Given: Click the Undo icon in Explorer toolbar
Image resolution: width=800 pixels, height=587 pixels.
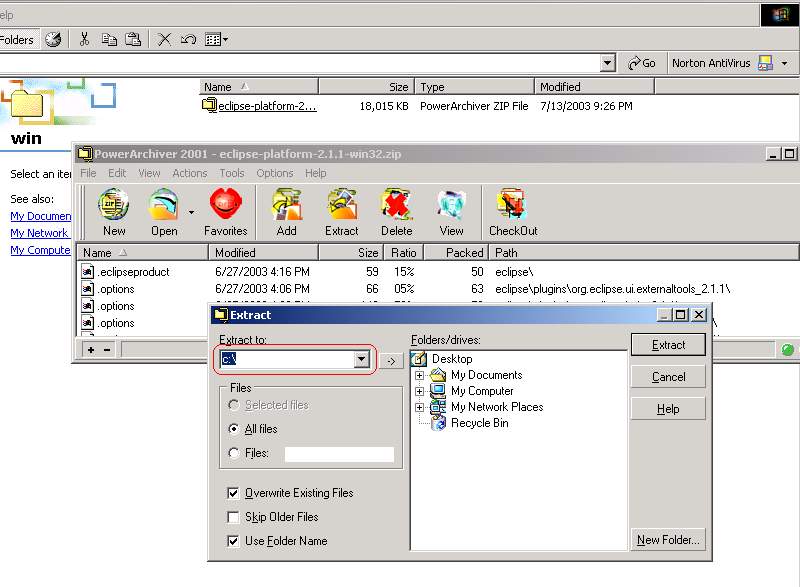Looking at the screenshot, I should [x=188, y=39].
